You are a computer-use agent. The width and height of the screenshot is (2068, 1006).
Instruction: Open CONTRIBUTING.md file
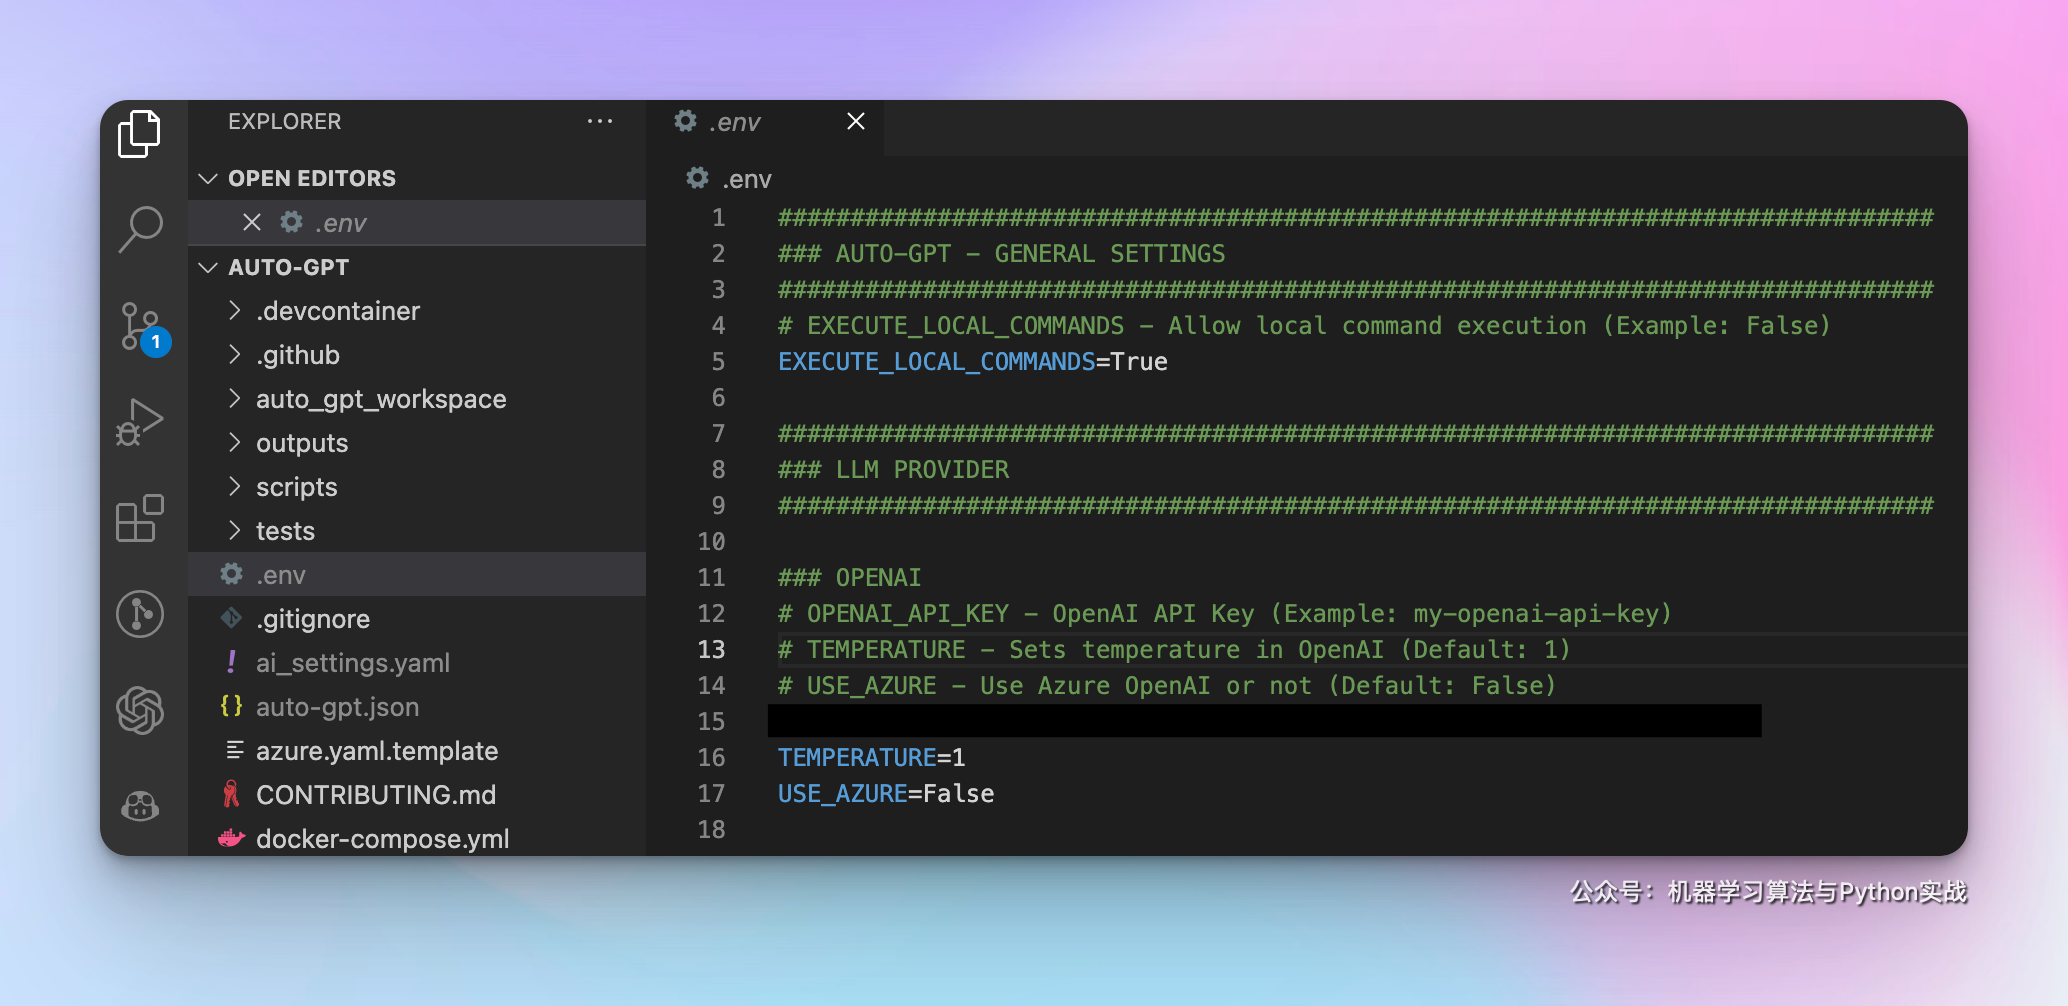[417, 794]
